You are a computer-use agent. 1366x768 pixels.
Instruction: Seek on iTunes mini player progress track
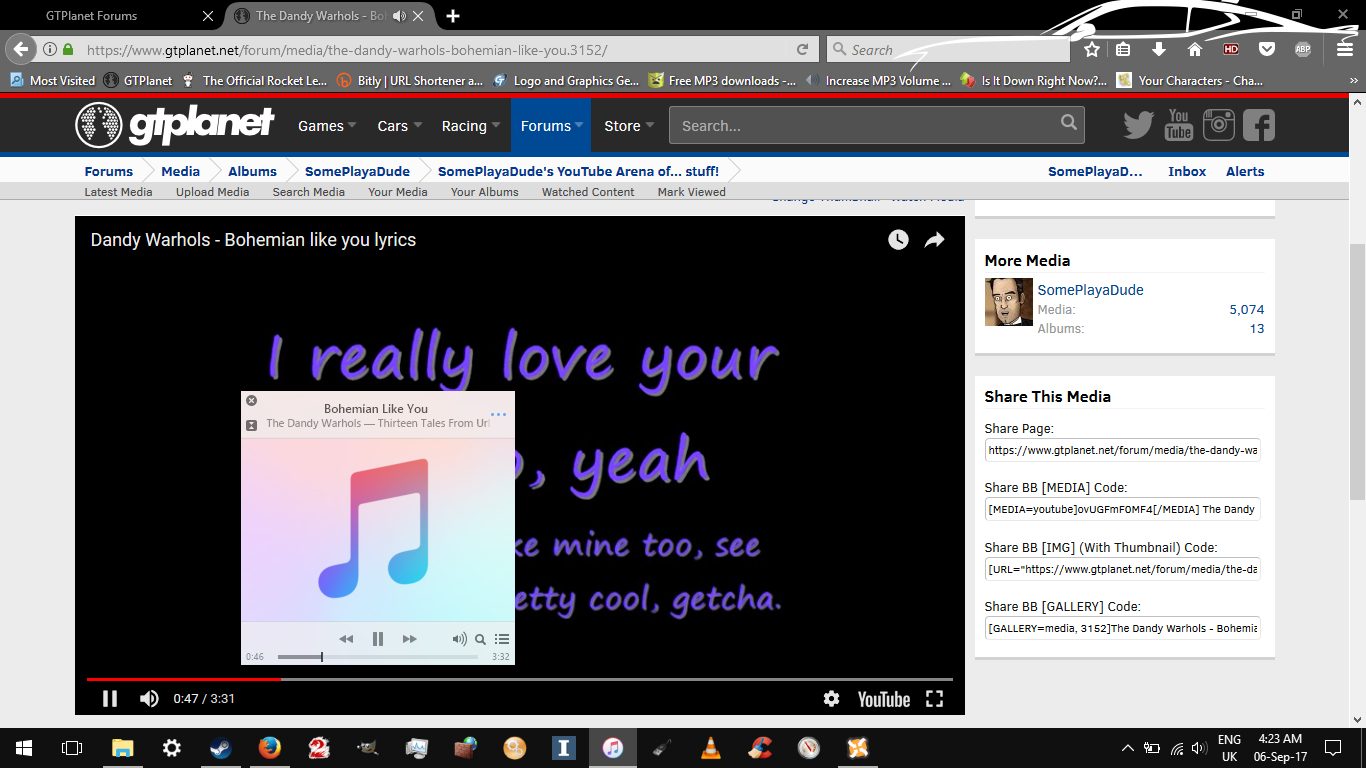(378, 657)
